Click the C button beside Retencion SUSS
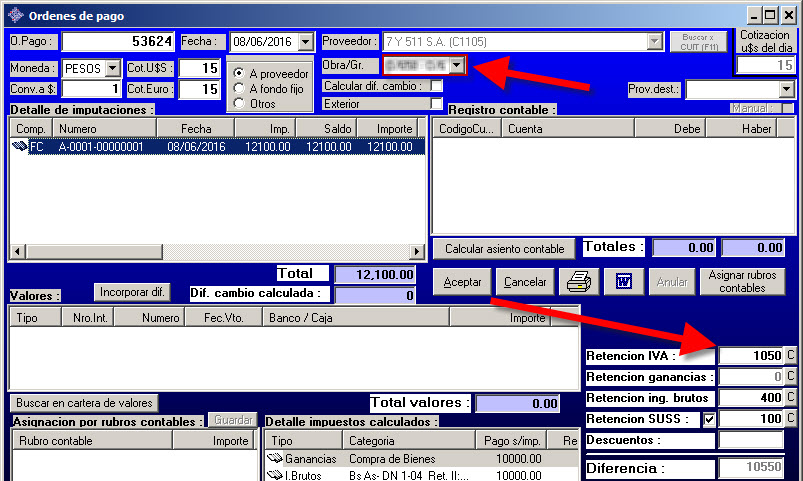The width and height of the screenshot is (803, 481). point(790,419)
